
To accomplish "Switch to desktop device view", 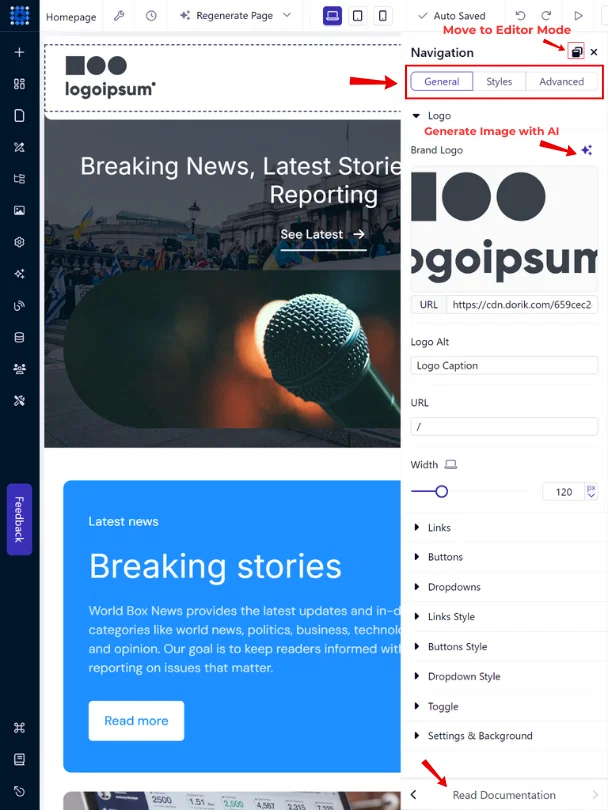I will coord(332,15).
